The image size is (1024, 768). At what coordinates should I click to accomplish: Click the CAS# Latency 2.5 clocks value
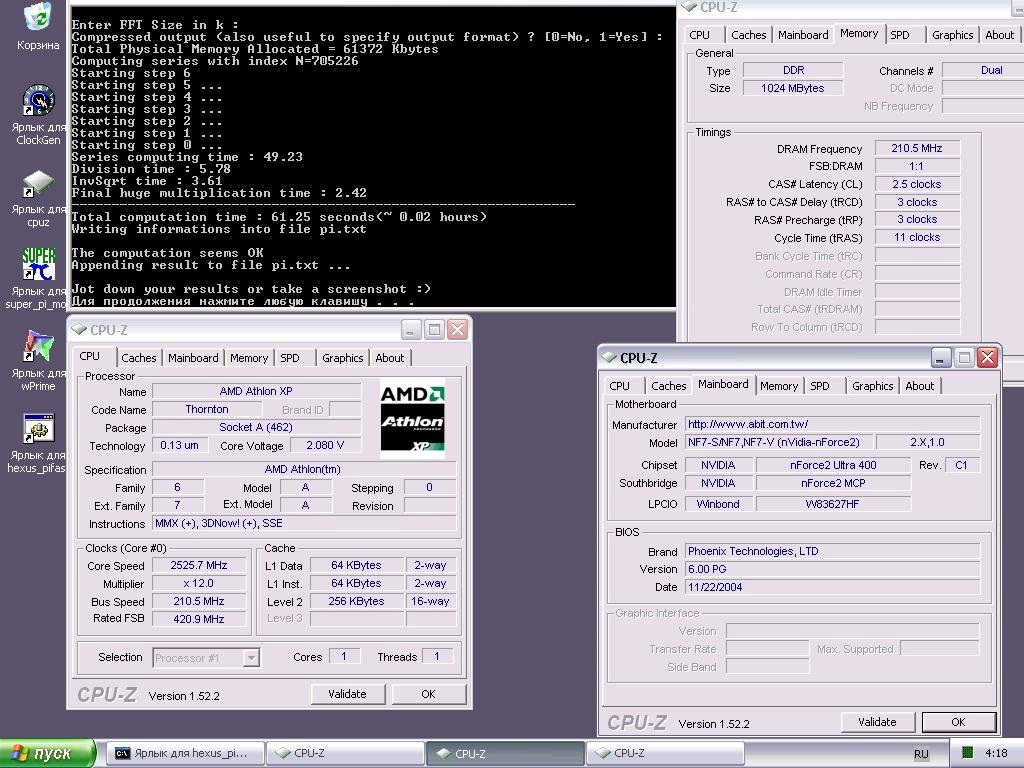917,184
